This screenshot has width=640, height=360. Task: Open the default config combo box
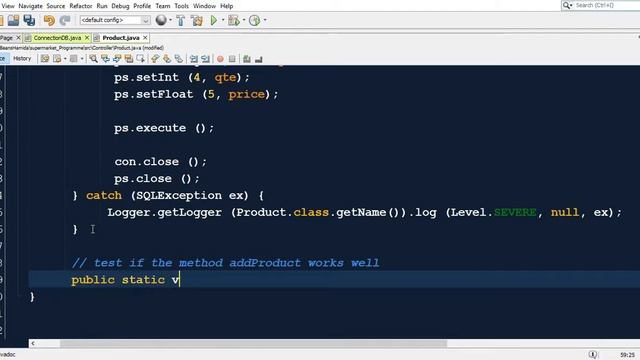(115, 20)
